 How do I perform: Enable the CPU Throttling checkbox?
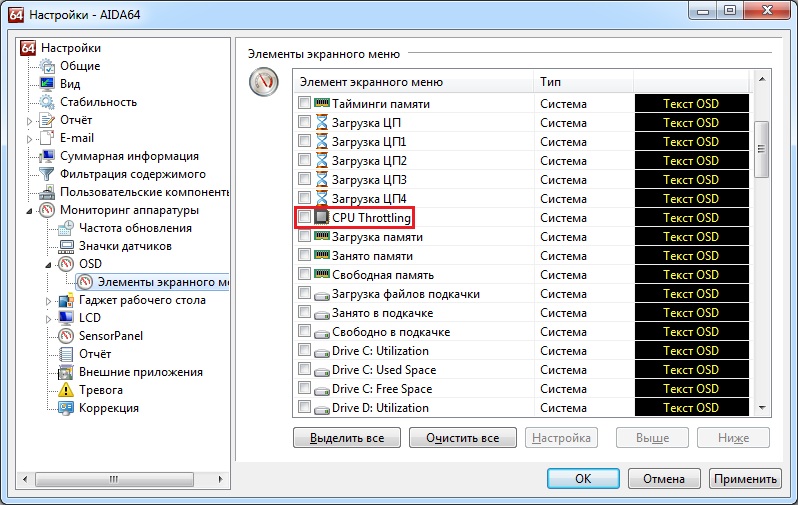click(x=305, y=218)
